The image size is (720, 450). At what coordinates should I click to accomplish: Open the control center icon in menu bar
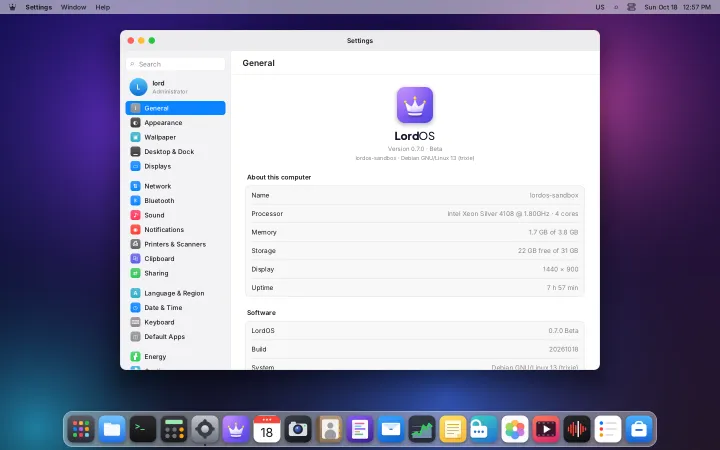tap(631, 7)
